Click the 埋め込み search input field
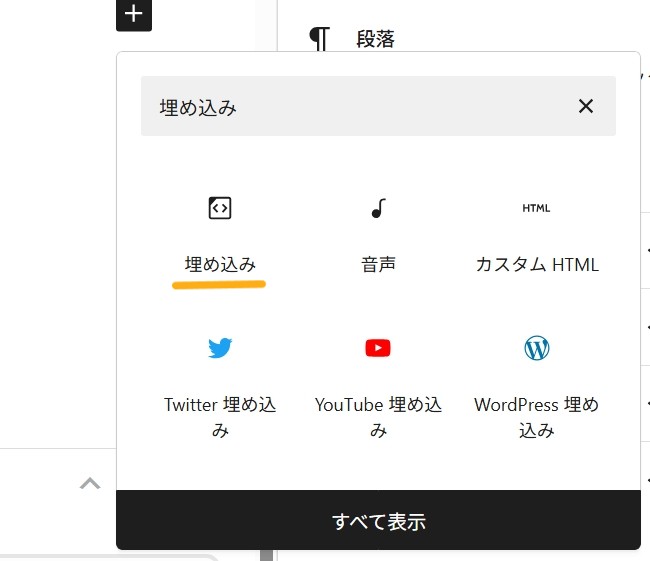Screen dimensions: 650x561 click(x=378, y=106)
